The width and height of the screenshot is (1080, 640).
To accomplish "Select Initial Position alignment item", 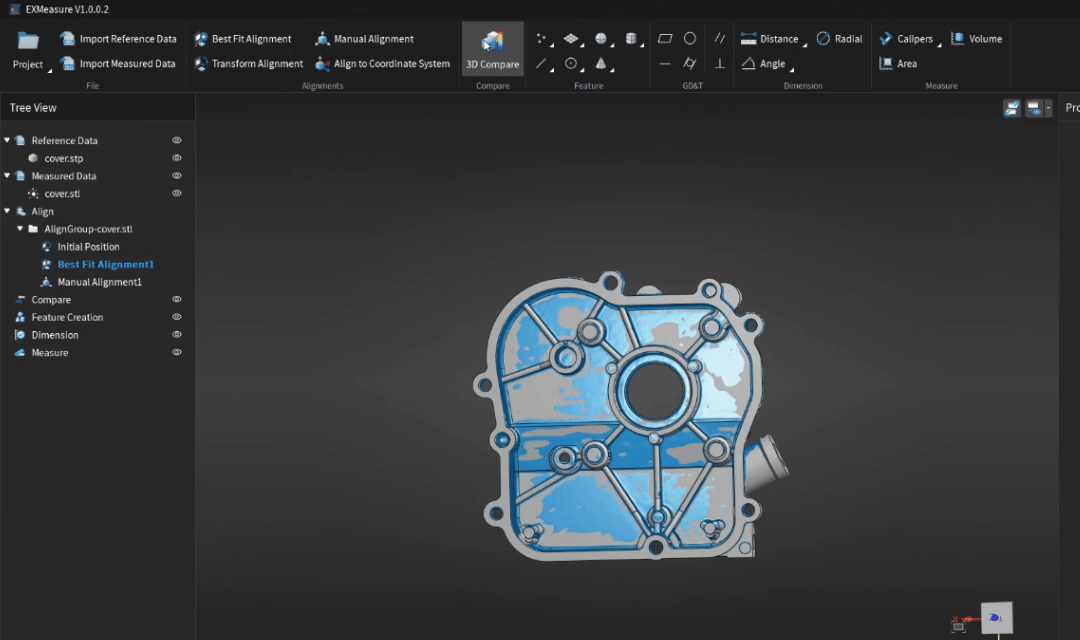I will point(88,247).
